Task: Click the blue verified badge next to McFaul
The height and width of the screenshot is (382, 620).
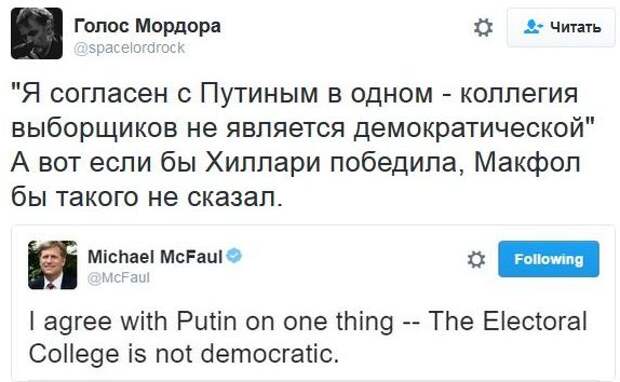Action: [x=234, y=255]
